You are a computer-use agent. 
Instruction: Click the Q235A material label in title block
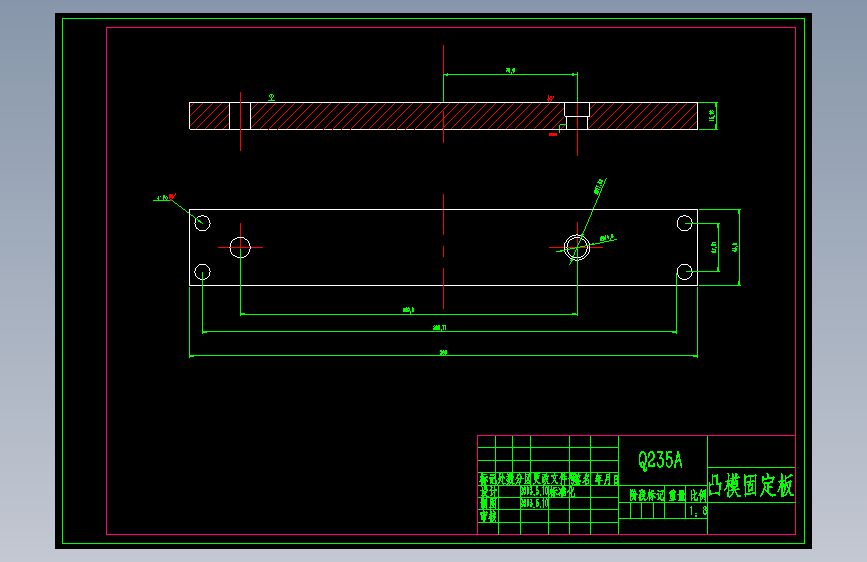(x=661, y=460)
